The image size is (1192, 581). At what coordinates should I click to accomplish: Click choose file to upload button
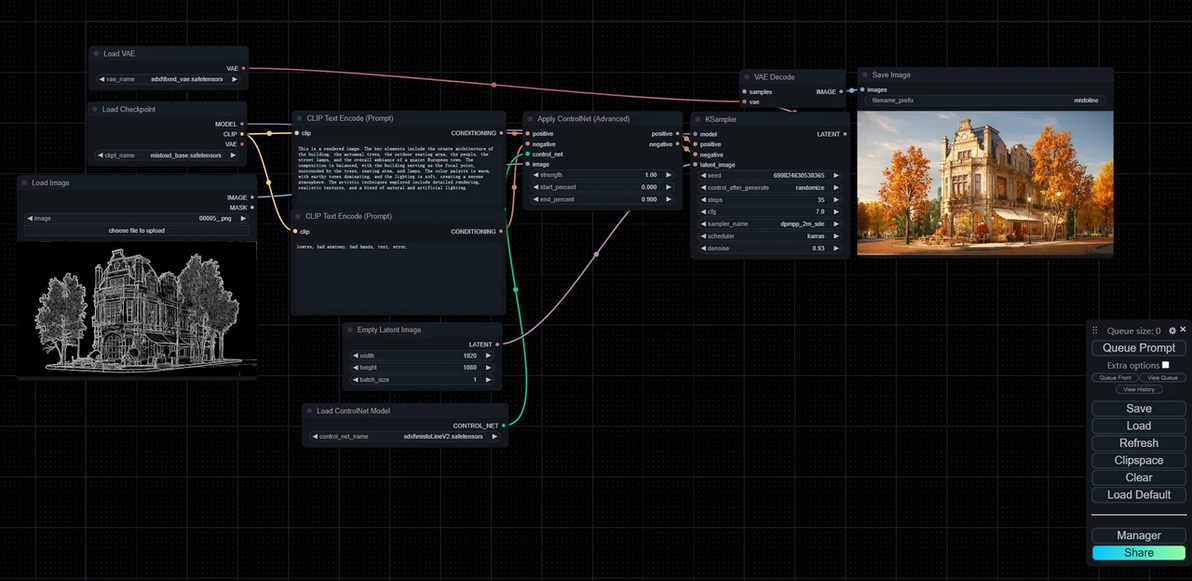coord(137,230)
